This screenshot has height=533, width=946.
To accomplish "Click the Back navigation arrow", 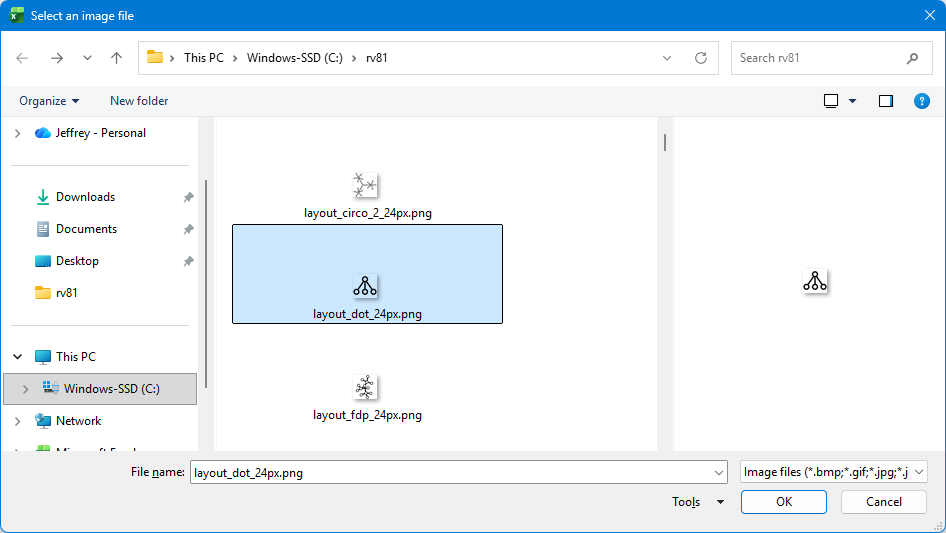I will [x=23, y=58].
